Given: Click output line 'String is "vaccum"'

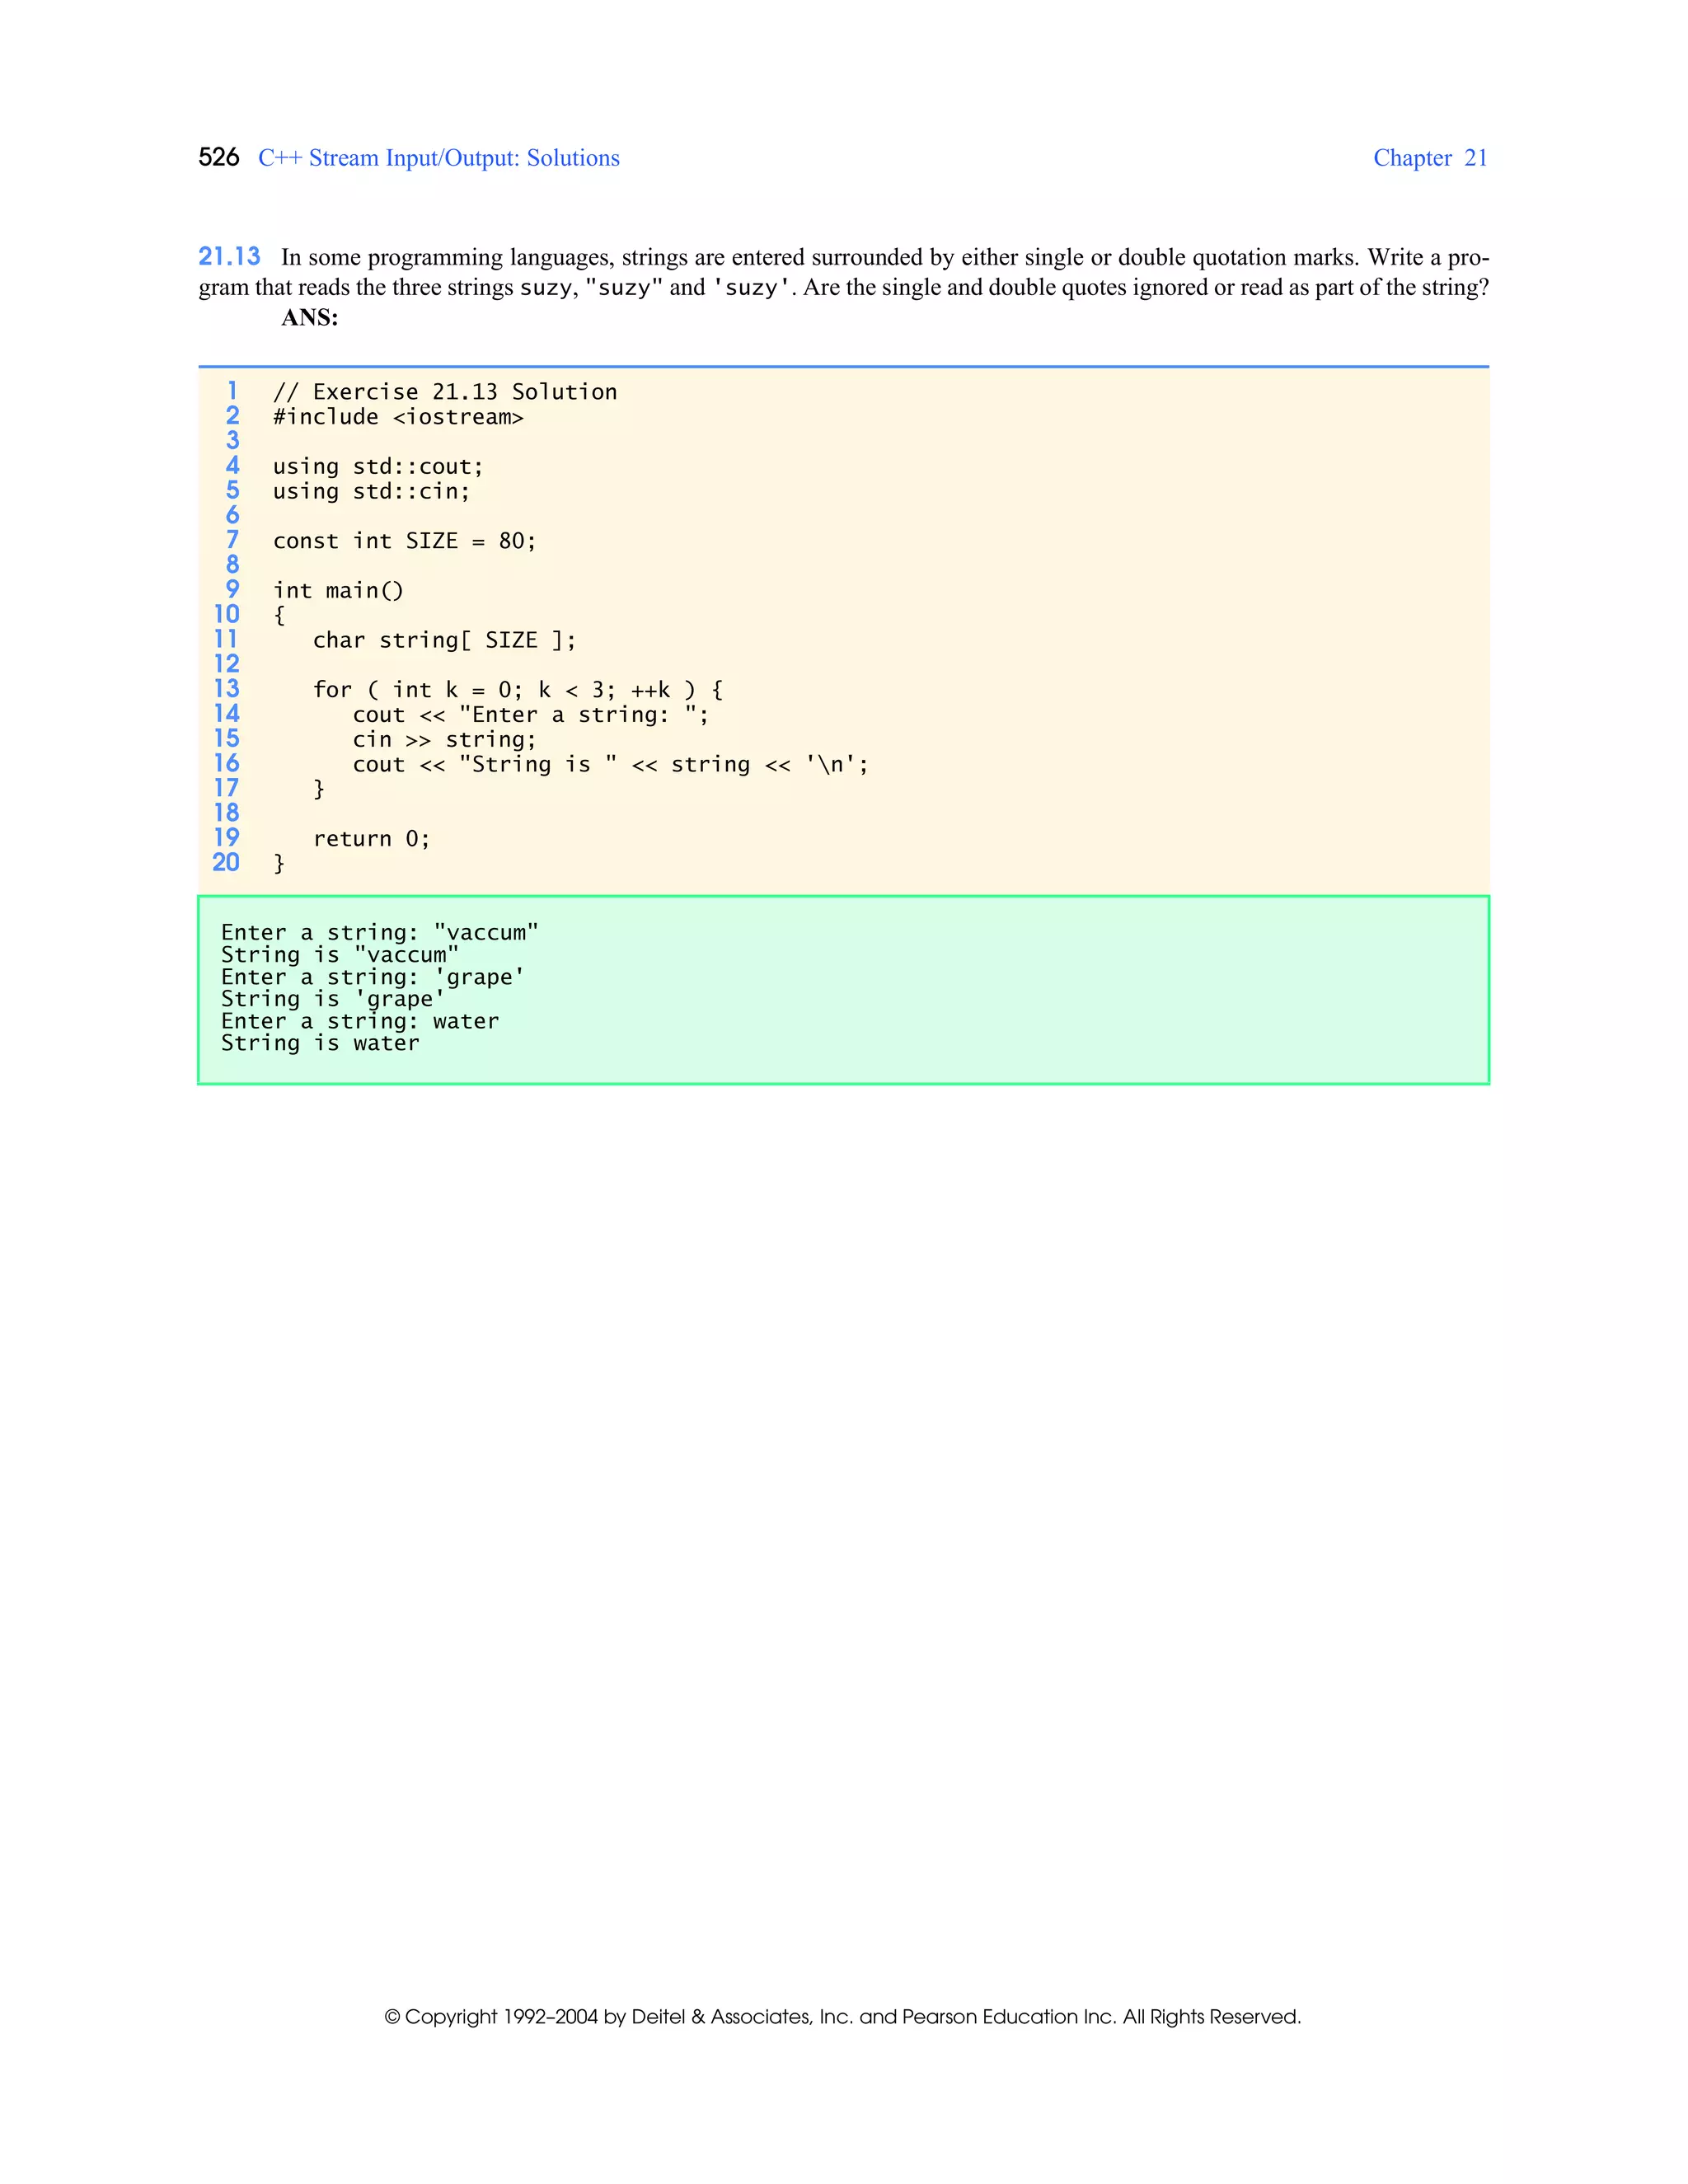Looking at the screenshot, I should pyautogui.click(x=340, y=955).
